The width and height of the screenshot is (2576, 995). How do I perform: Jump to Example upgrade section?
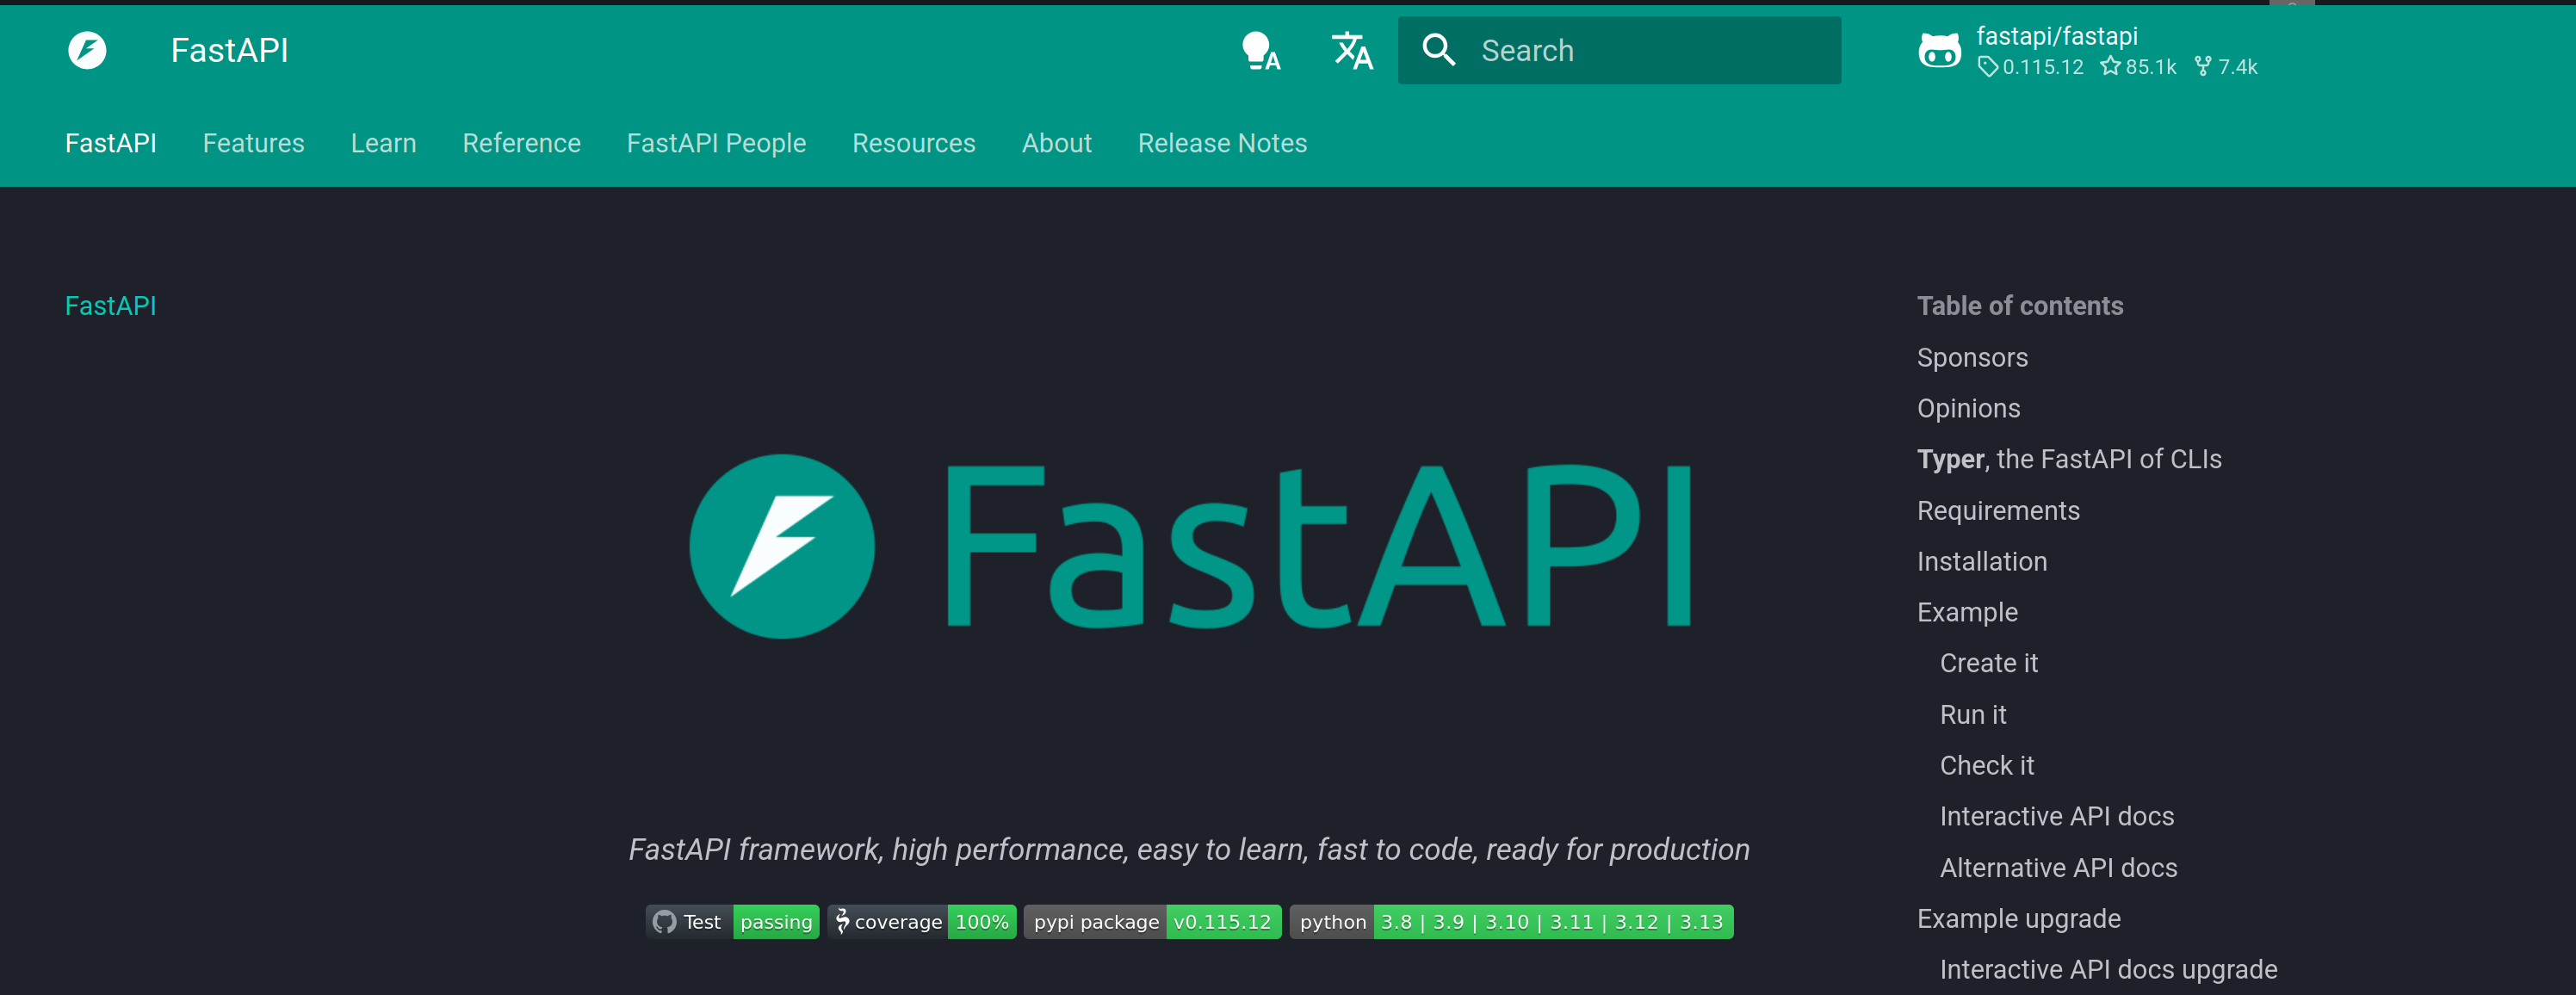pyautogui.click(x=2019, y=919)
